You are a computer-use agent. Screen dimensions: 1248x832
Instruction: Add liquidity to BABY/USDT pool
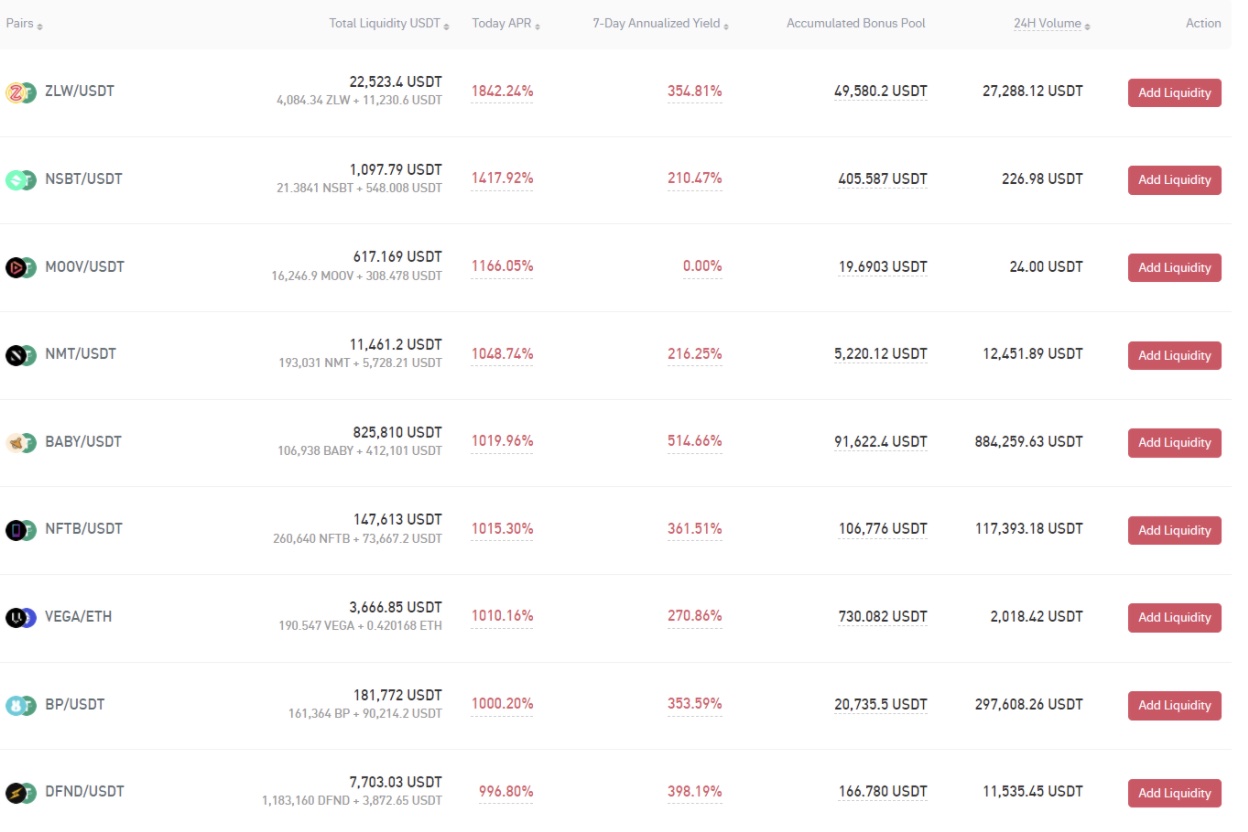[x=1174, y=443]
